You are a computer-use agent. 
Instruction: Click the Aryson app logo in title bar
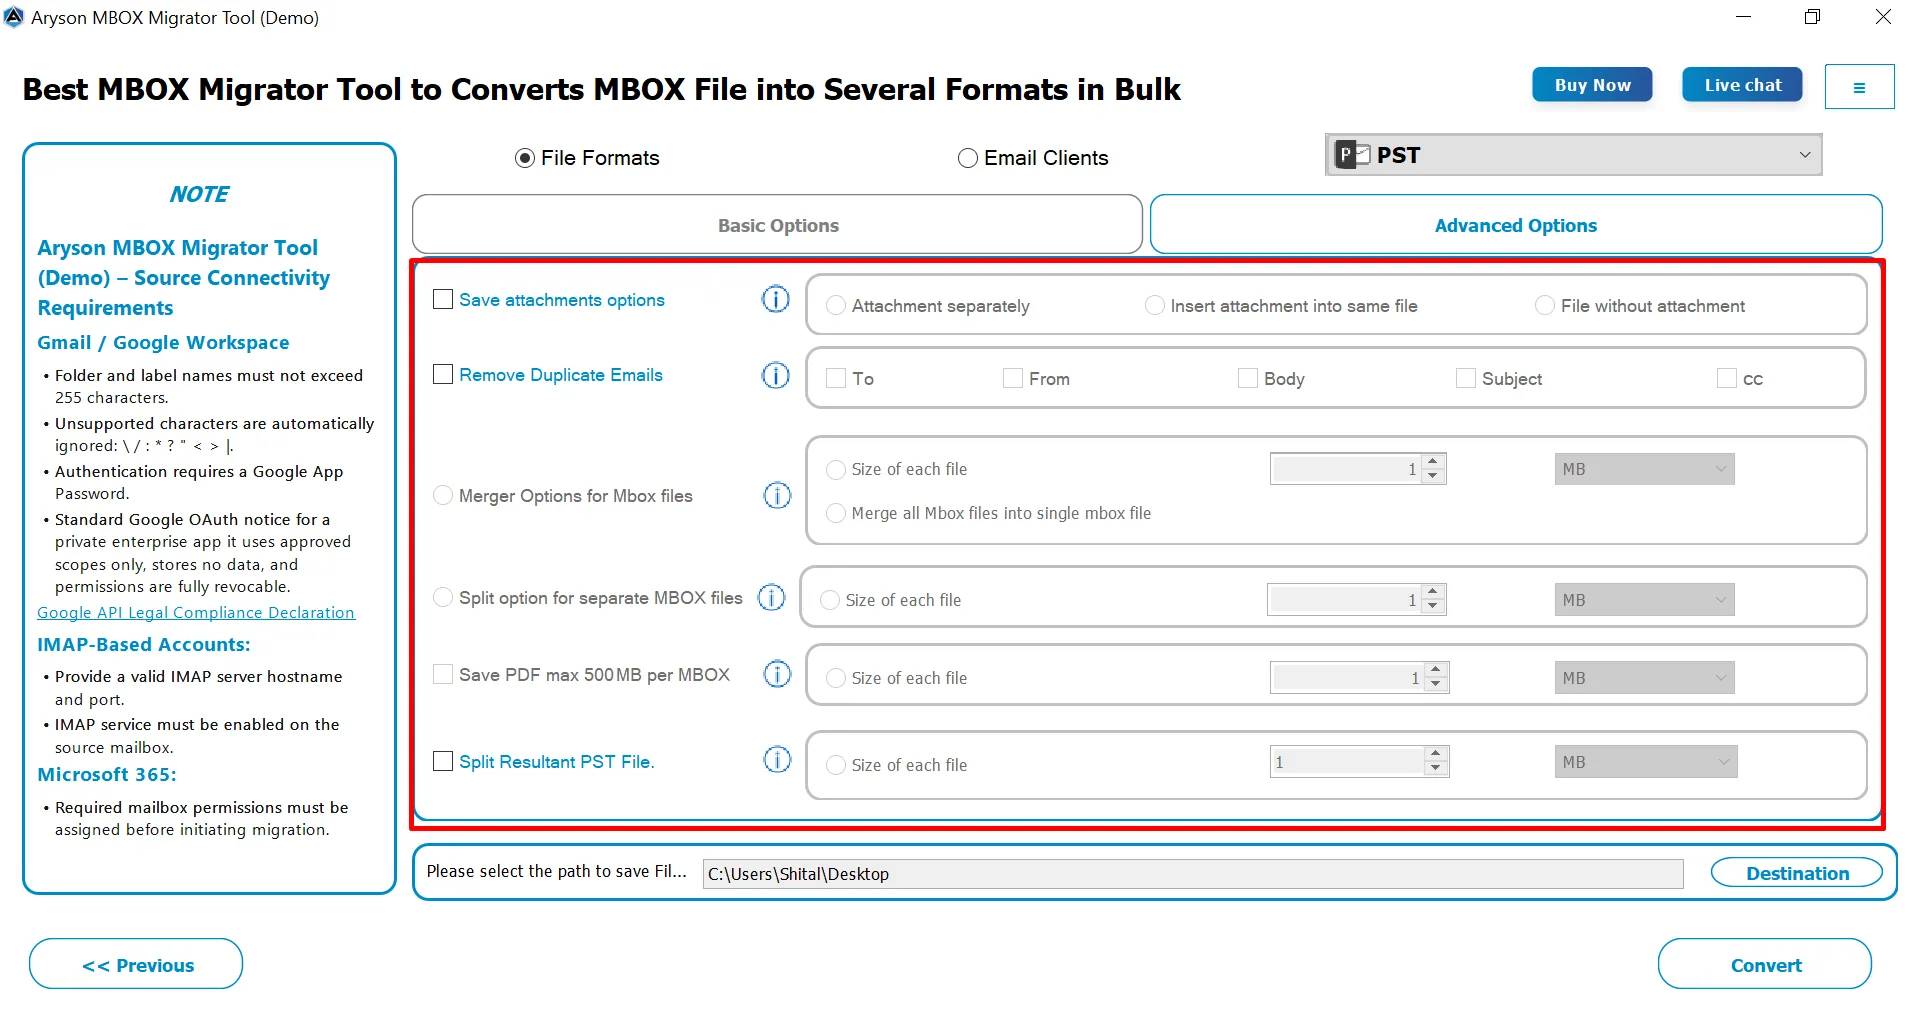tap(14, 17)
